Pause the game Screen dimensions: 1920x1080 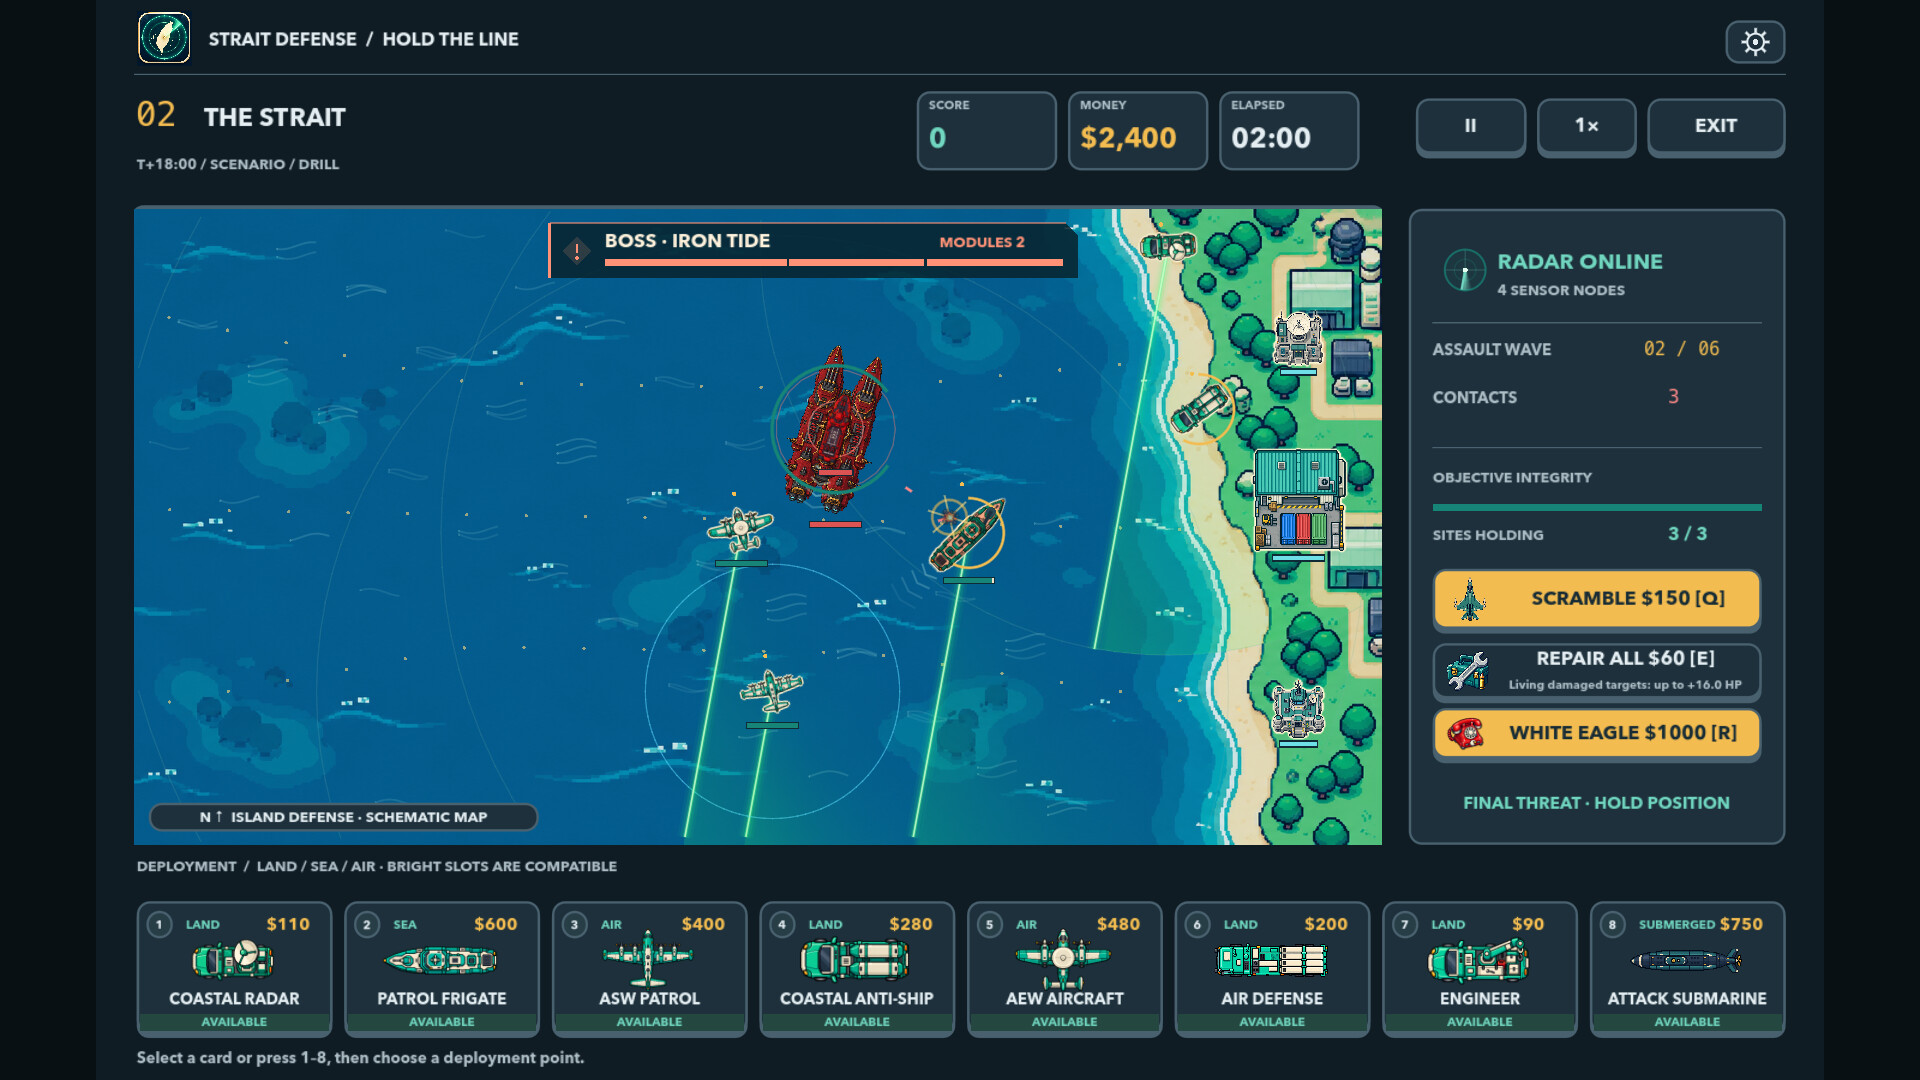tap(1470, 126)
